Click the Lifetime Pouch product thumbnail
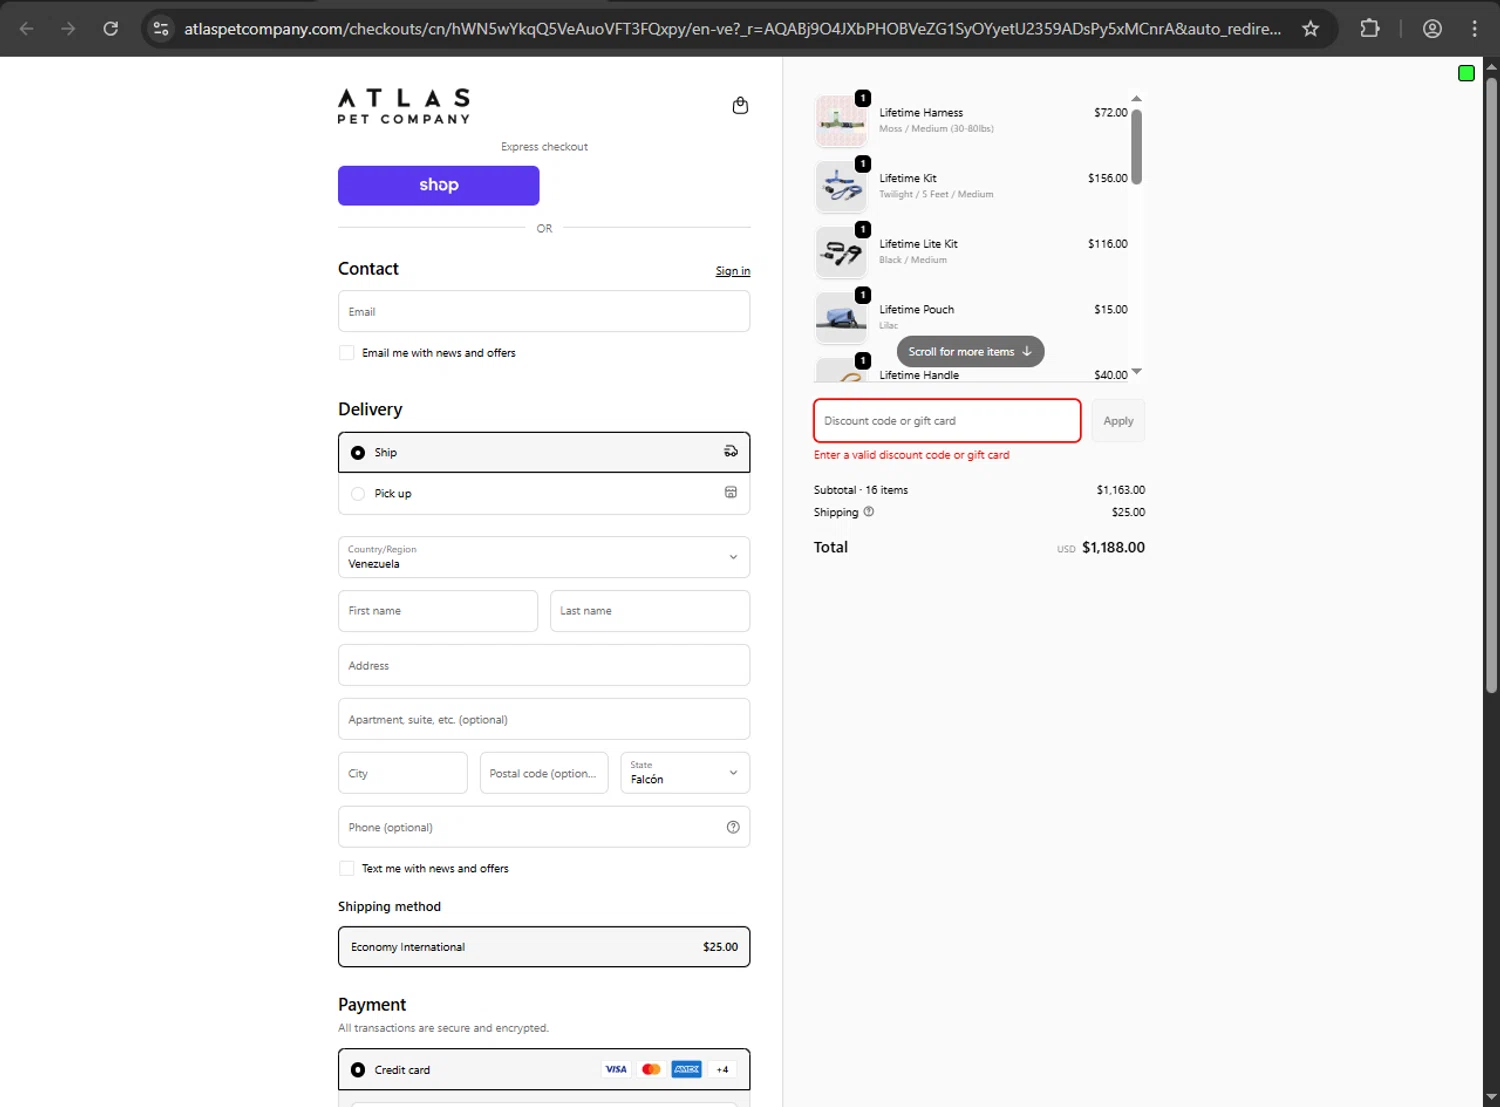 pos(841,318)
